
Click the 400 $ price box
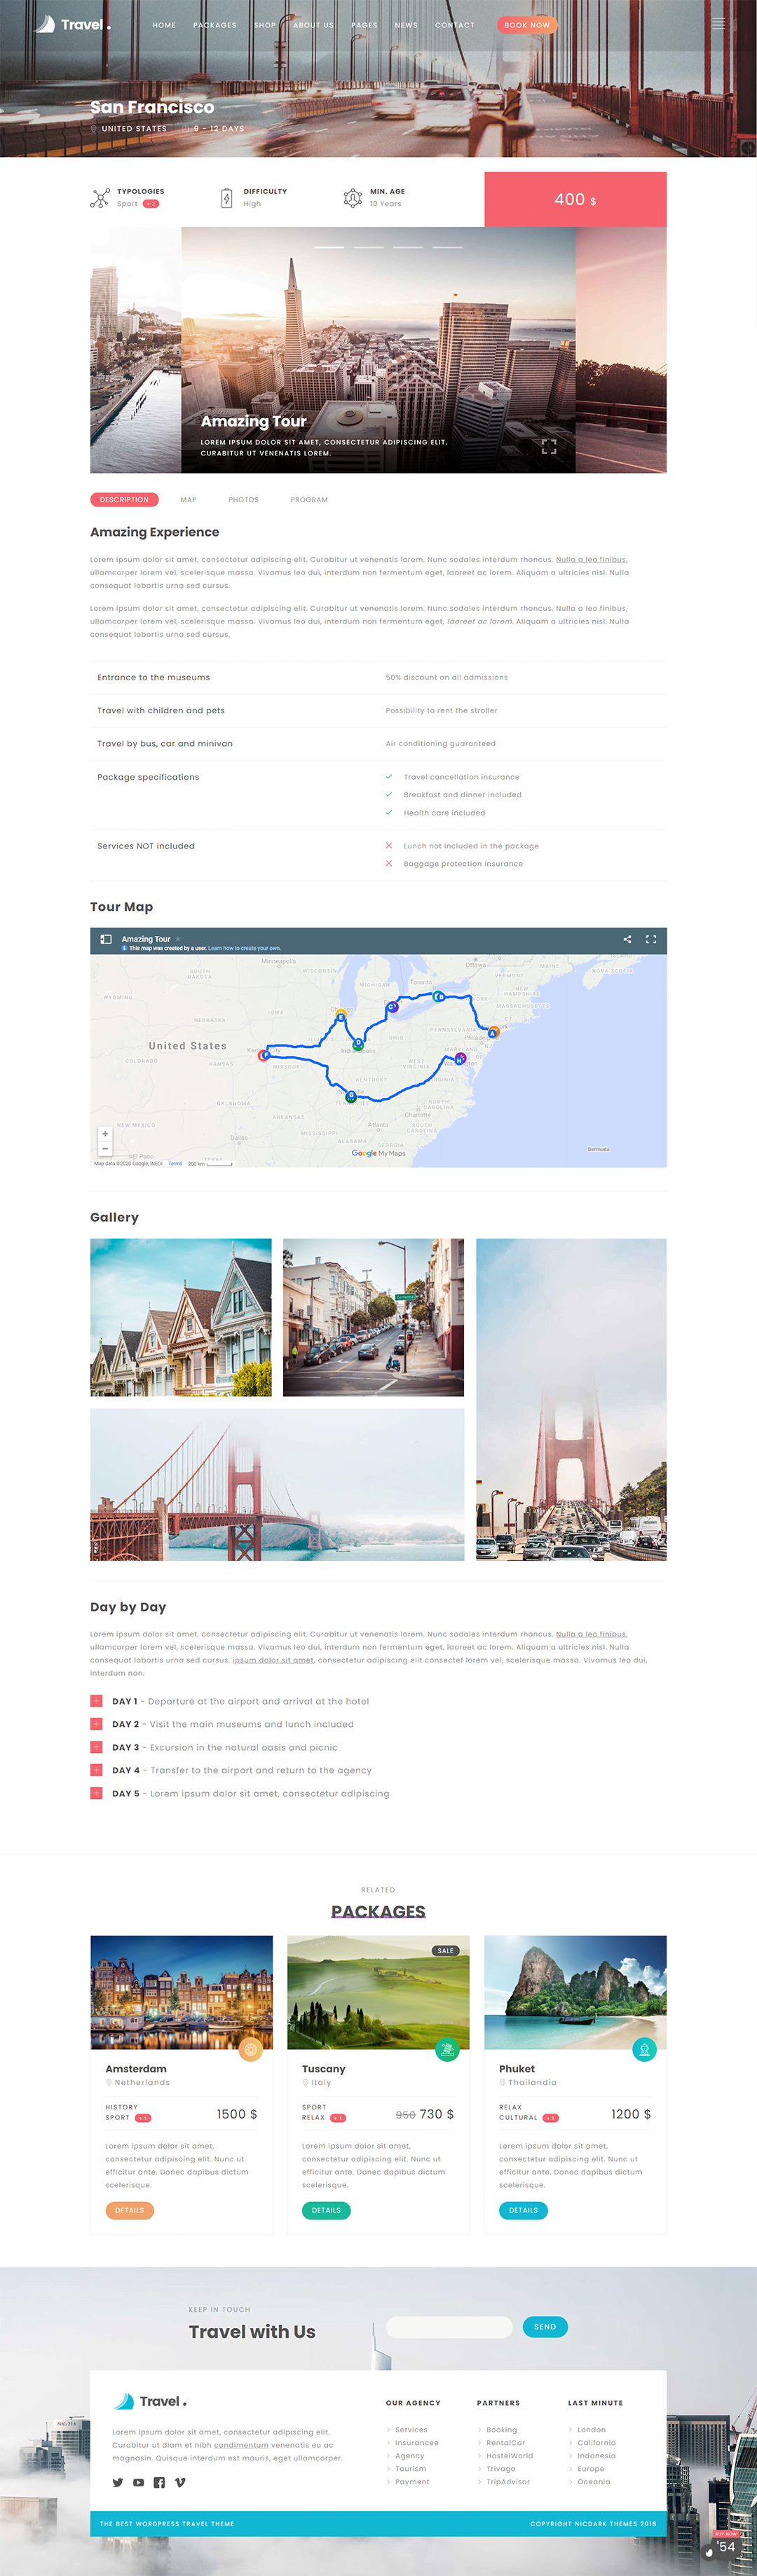[x=575, y=199]
